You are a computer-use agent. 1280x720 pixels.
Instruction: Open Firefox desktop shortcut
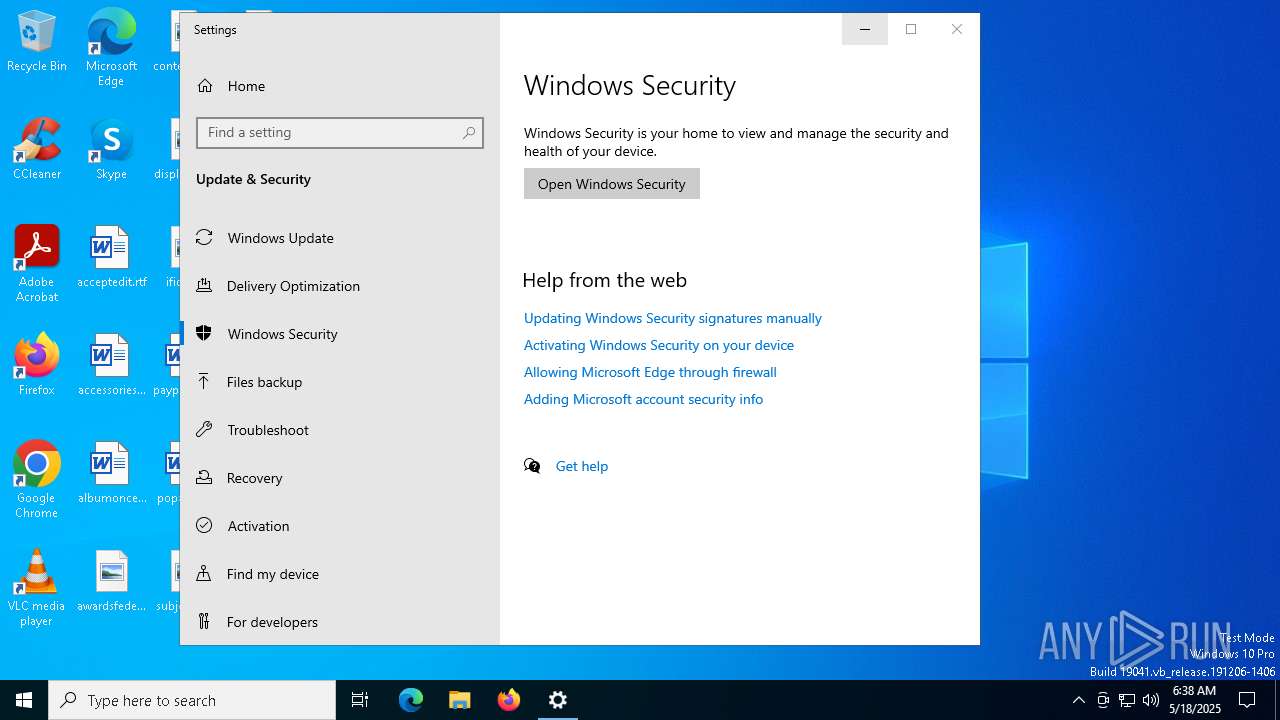tap(37, 365)
